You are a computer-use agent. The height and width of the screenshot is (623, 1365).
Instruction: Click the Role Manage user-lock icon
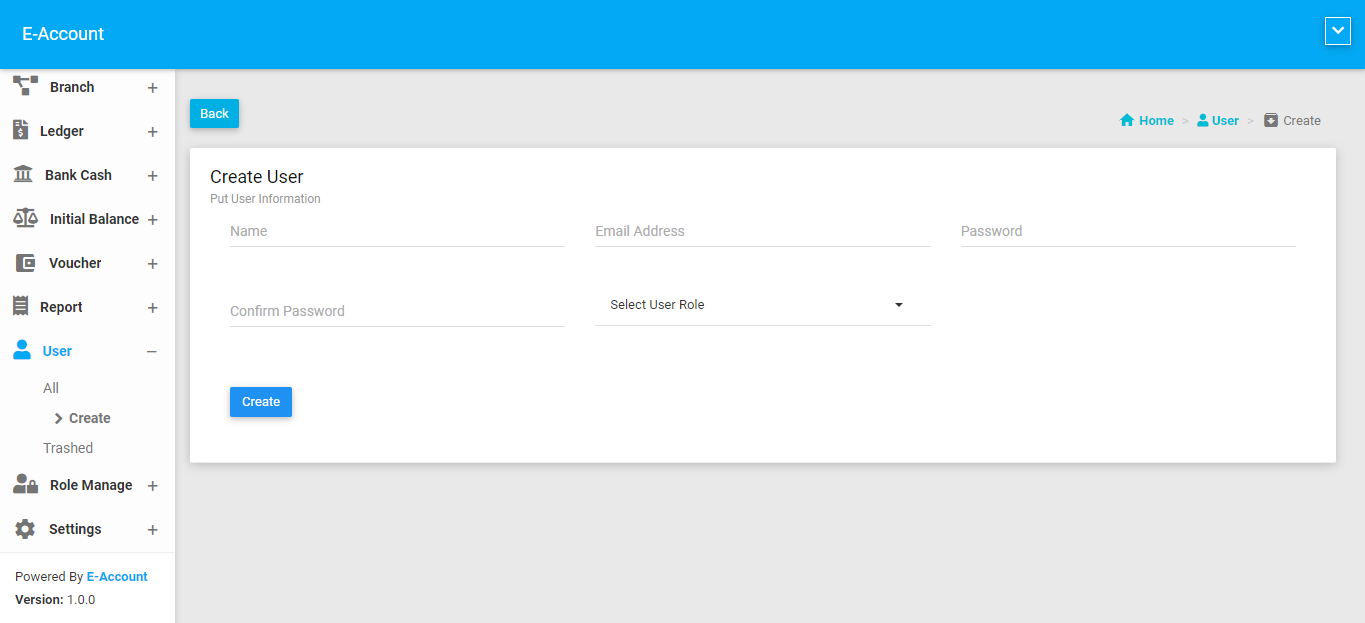(25, 485)
